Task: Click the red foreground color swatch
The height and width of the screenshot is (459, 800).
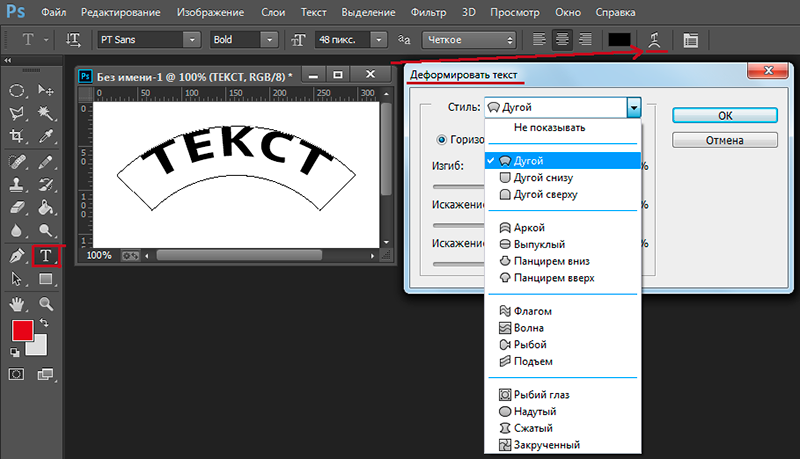Action: pyautogui.click(x=21, y=330)
